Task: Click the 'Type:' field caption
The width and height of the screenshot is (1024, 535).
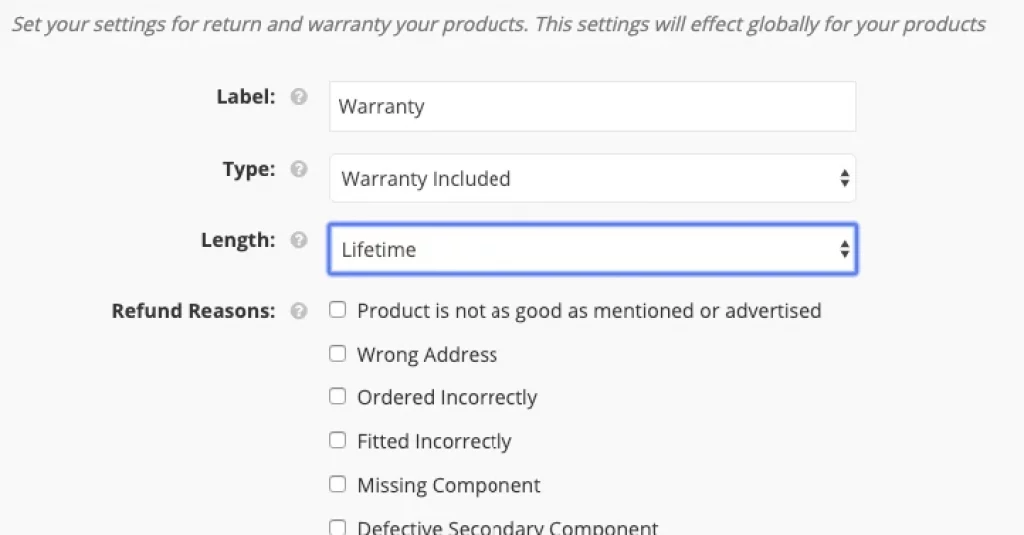Action: pyautogui.click(x=249, y=169)
